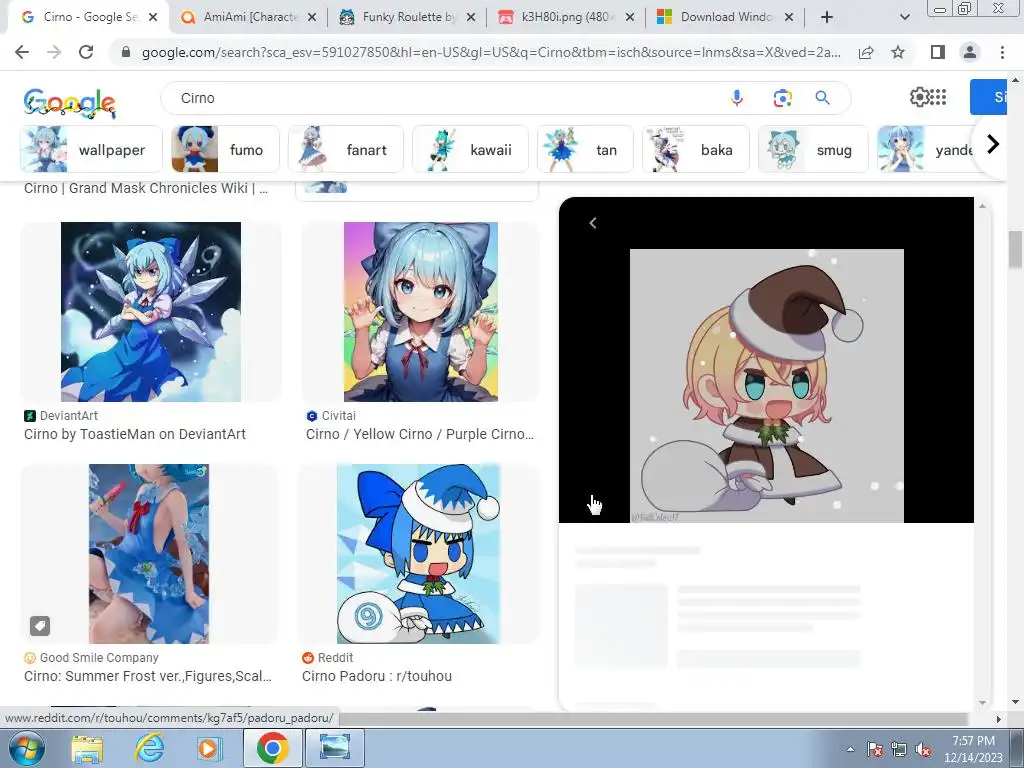Search by image with Google Lens icon

pyautogui.click(x=782, y=98)
